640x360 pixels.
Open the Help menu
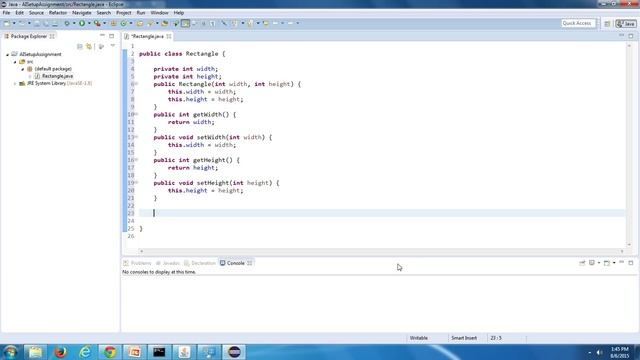pos(178,13)
